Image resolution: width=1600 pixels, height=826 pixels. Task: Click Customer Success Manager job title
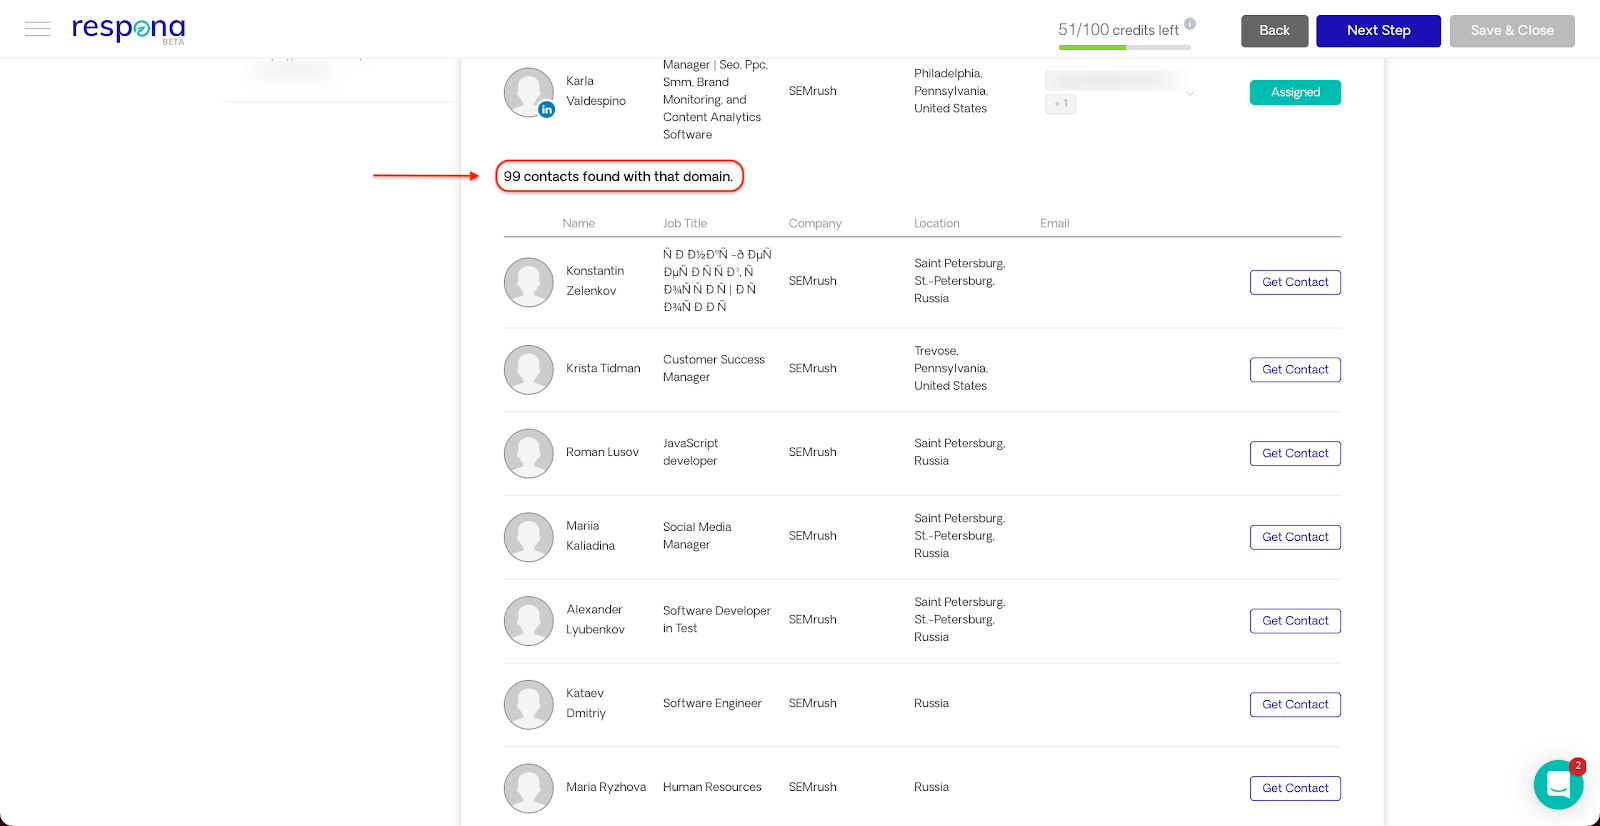[714, 368]
